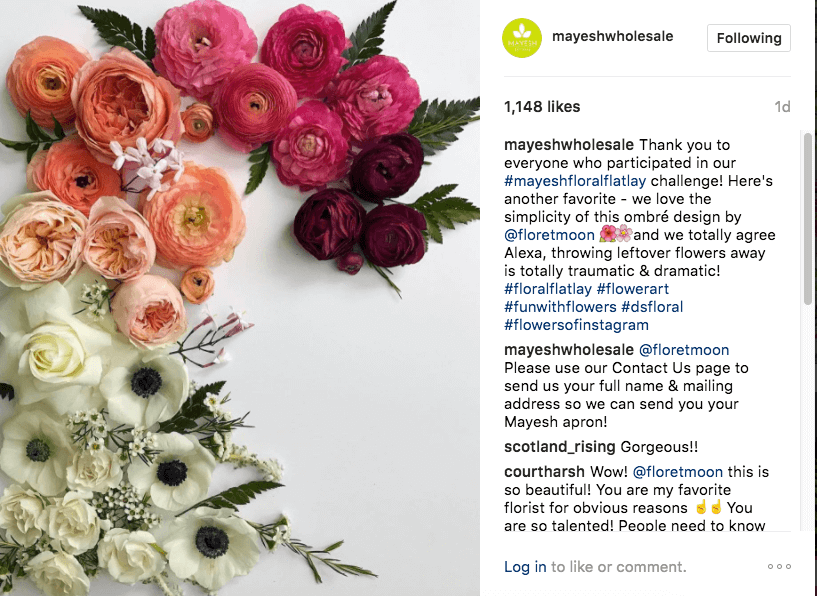
Task: Visit @floretmoon mention in the caption
Action: pos(549,235)
